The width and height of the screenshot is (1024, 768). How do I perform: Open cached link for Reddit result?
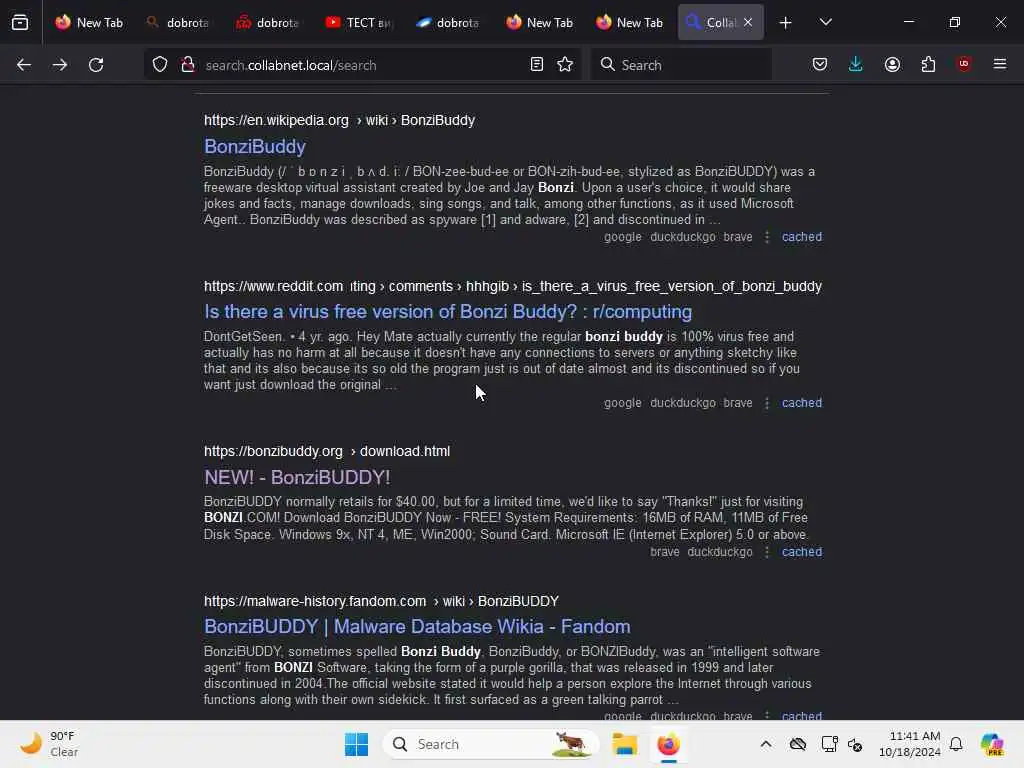802,403
